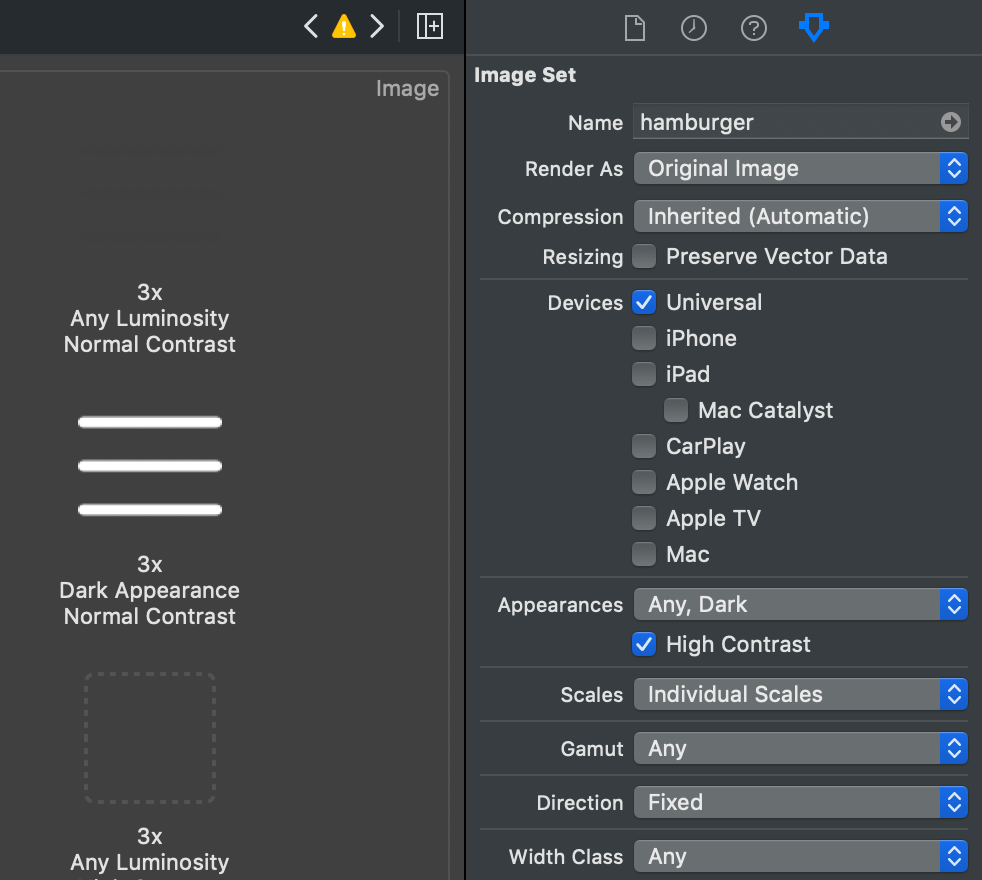The image size is (982, 880).
Task: Open the Render As dropdown
Action: coord(800,169)
